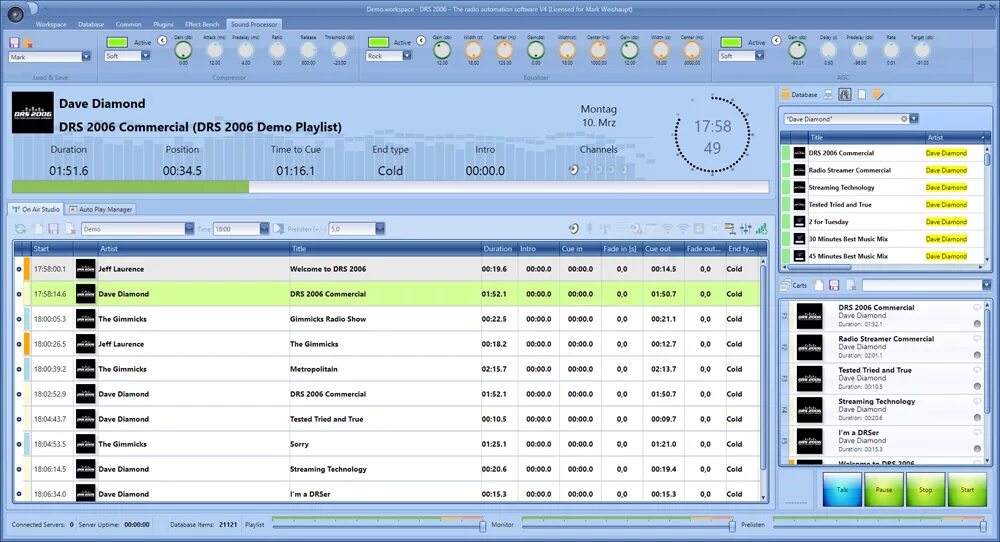Open the mixer faders icon

(746, 229)
